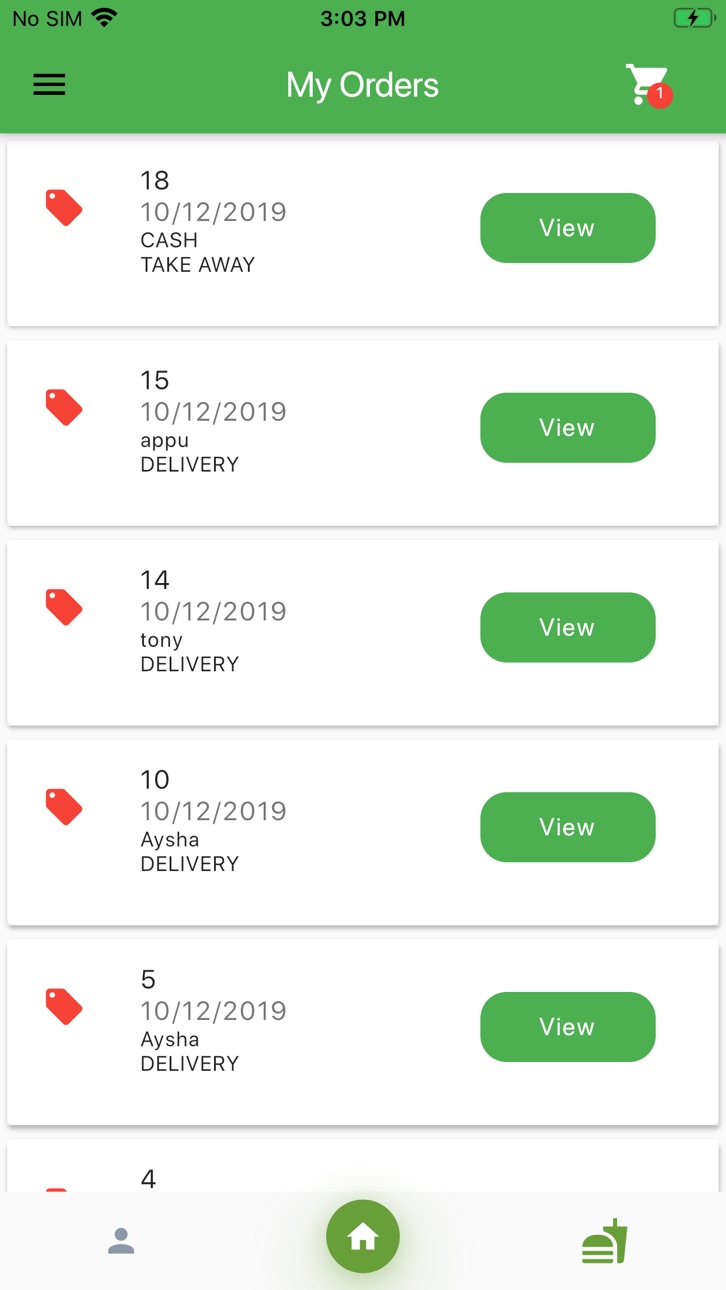The height and width of the screenshot is (1290, 726).
Task: Open the profile tab in bottom bar
Action: coord(121,1241)
